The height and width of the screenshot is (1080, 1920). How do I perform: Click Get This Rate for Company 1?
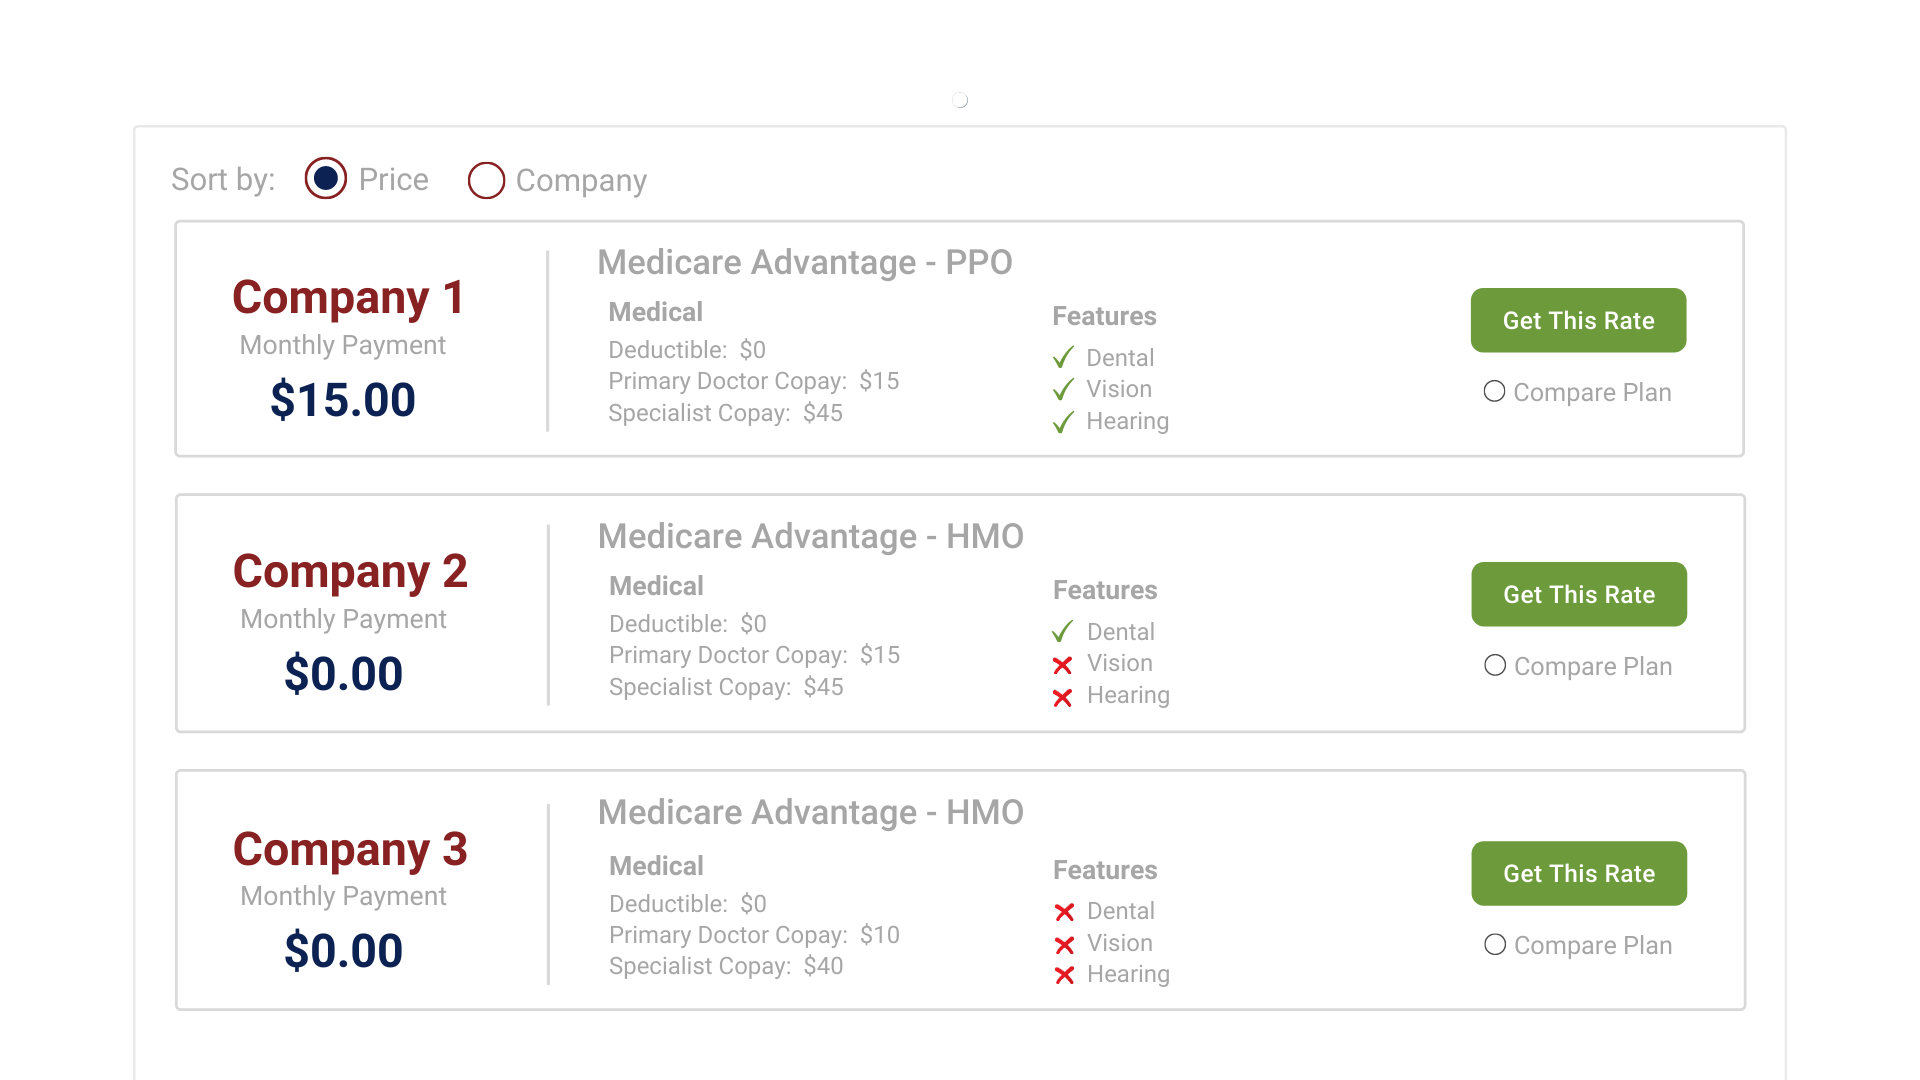click(1578, 321)
